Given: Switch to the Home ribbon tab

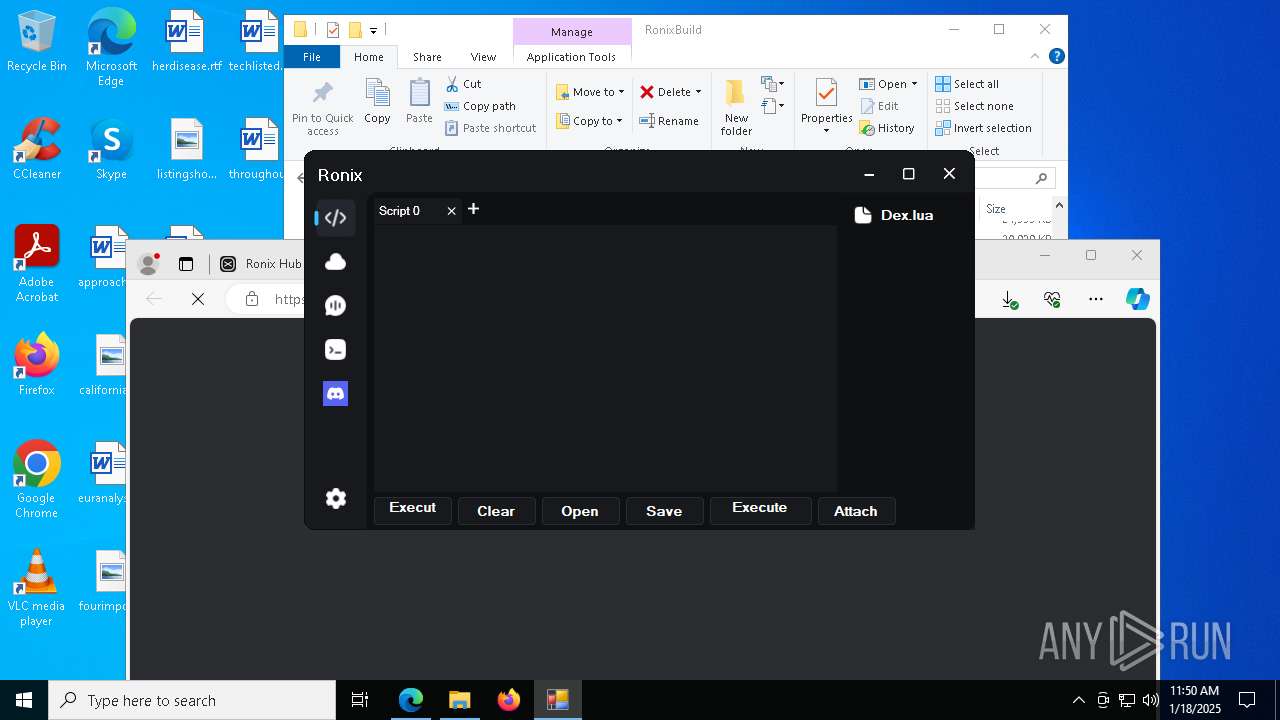Looking at the screenshot, I should pos(368,57).
